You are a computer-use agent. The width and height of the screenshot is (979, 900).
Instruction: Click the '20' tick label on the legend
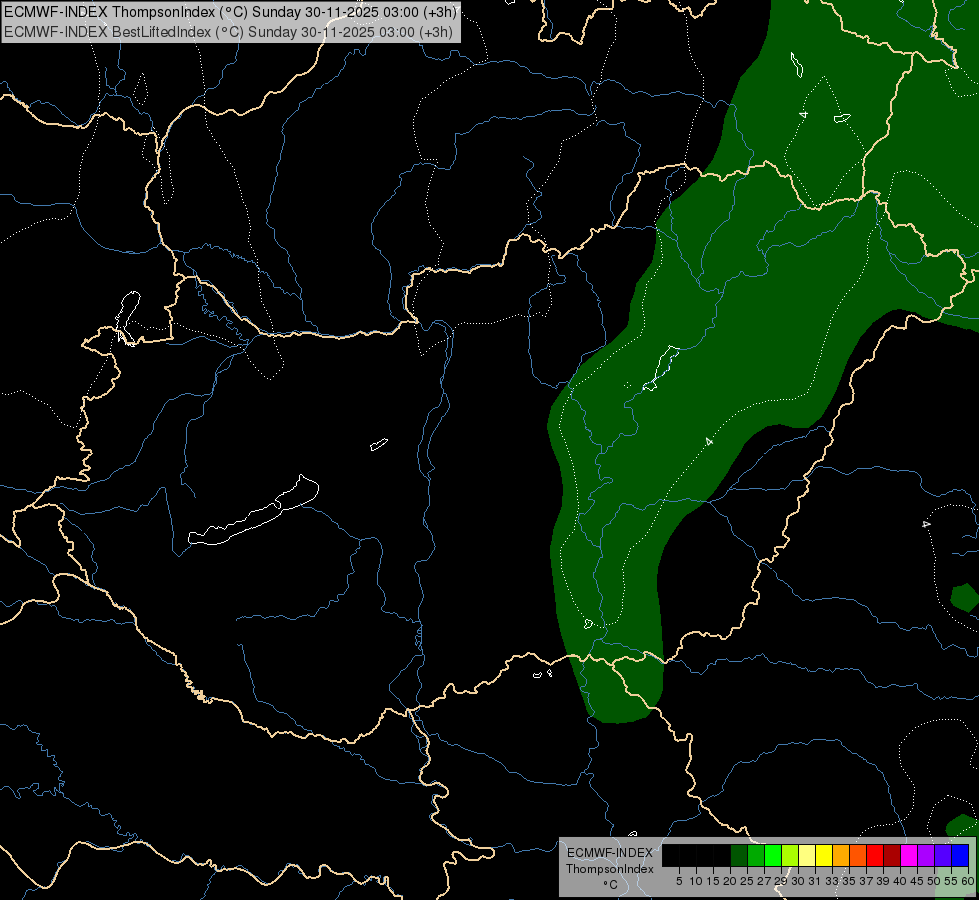pos(730,881)
